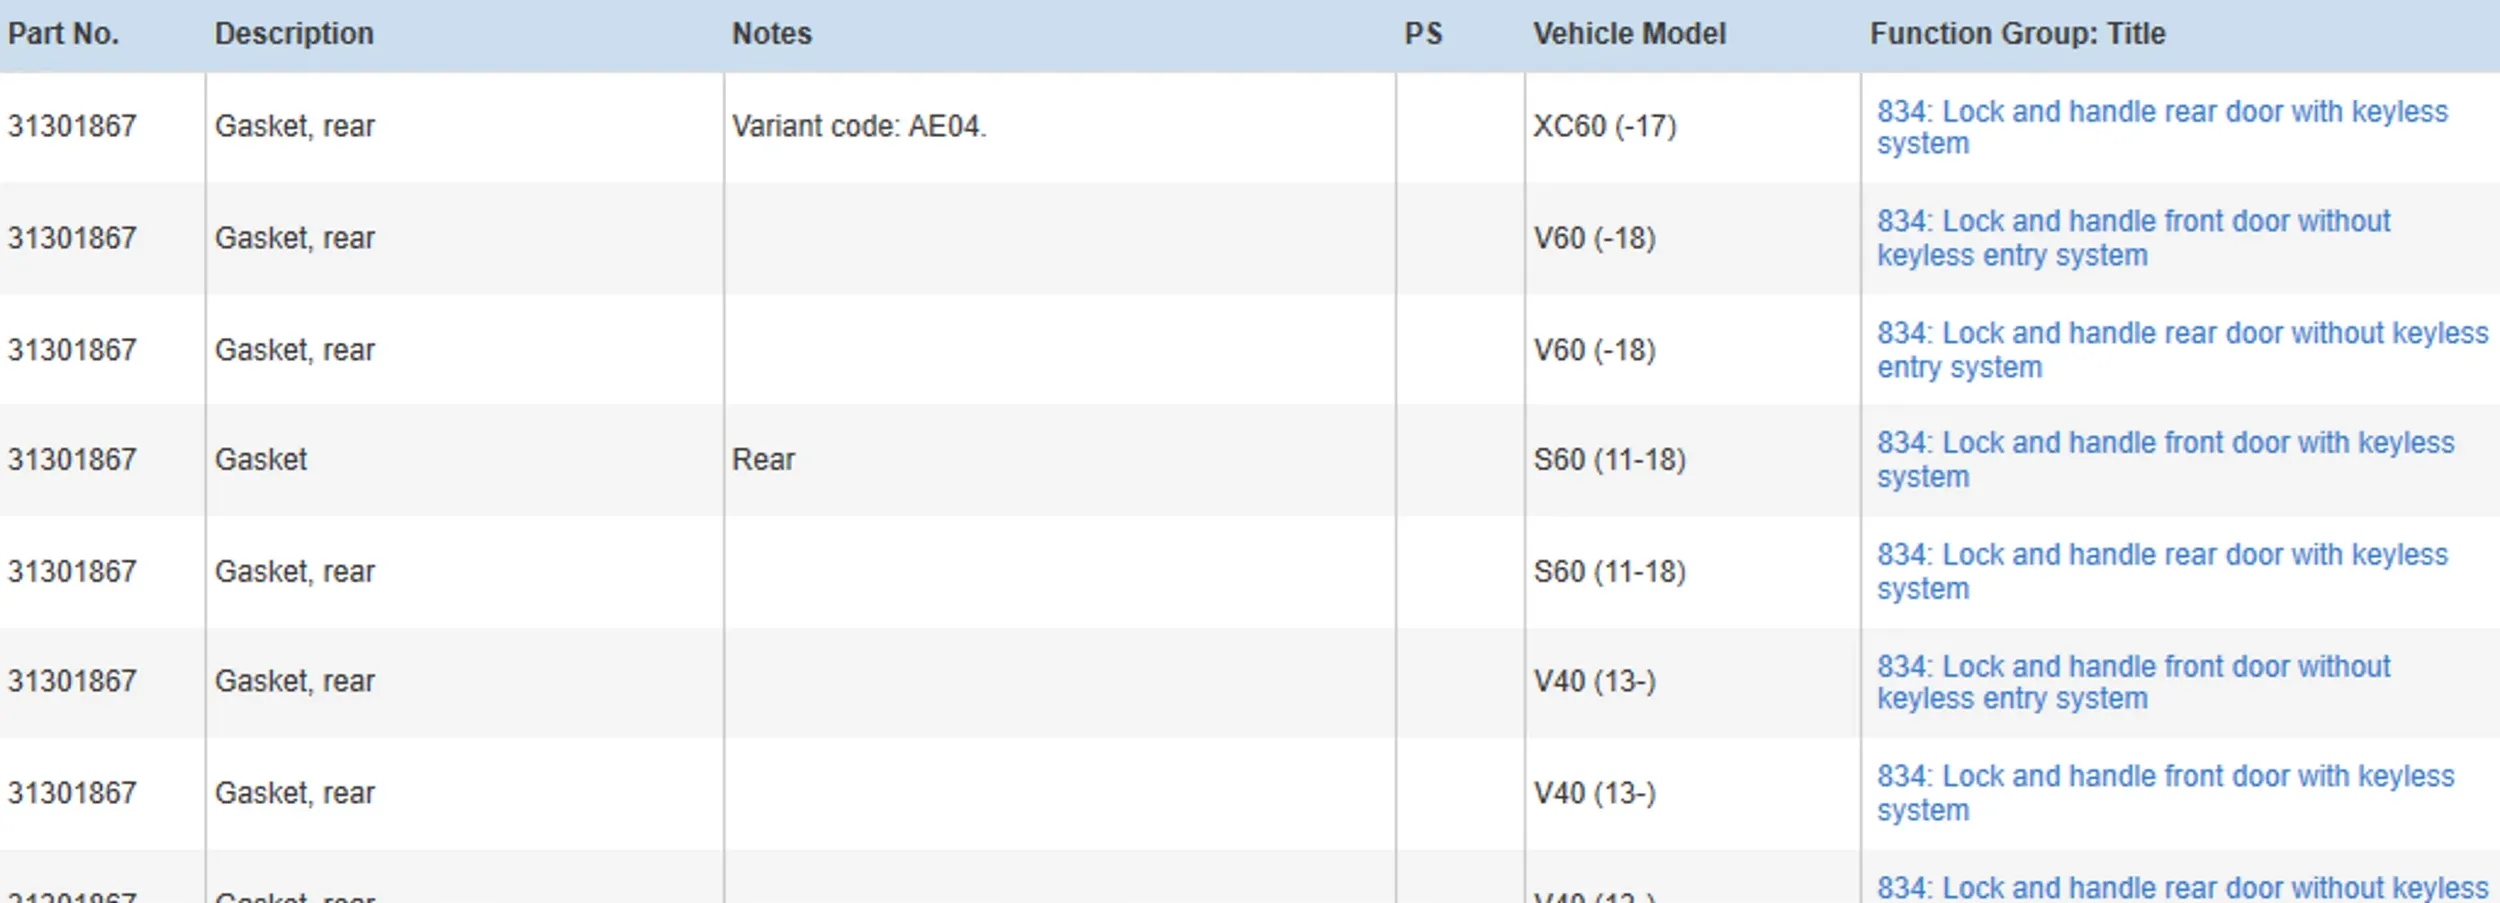
Task: Click the Vehicle Model column header
Action: pyautogui.click(x=1629, y=34)
